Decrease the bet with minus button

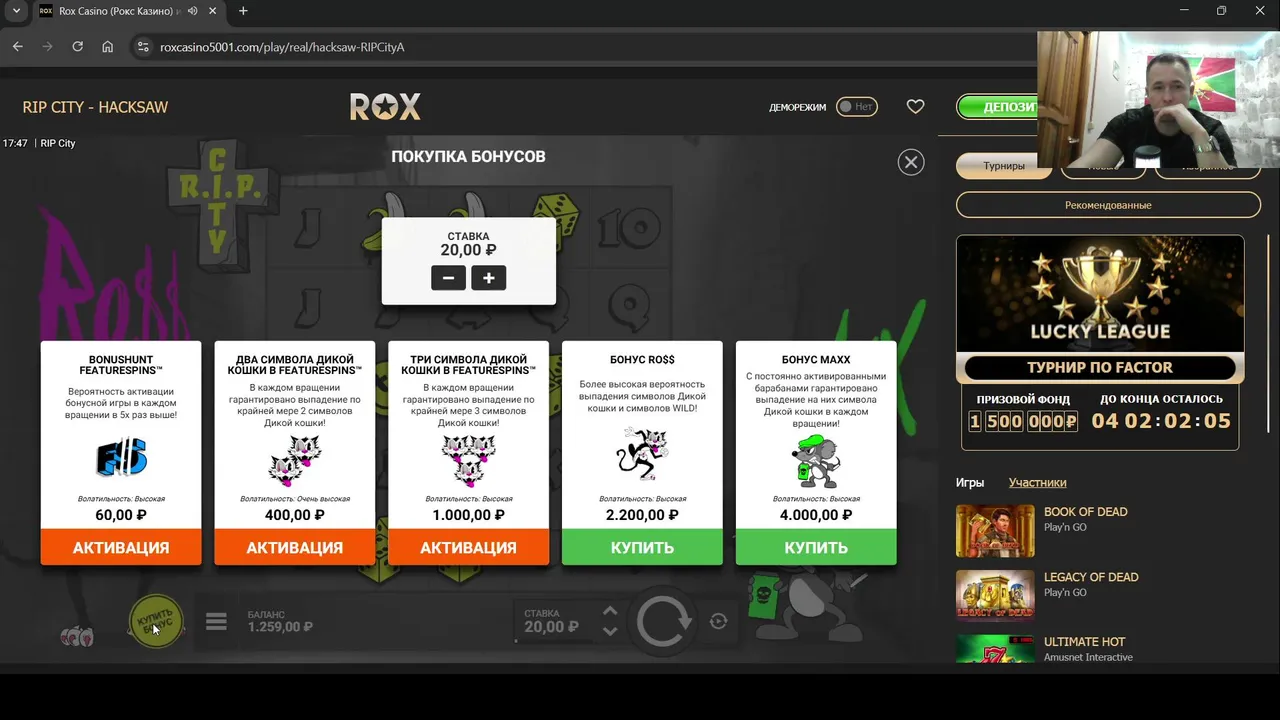point(448,278)
